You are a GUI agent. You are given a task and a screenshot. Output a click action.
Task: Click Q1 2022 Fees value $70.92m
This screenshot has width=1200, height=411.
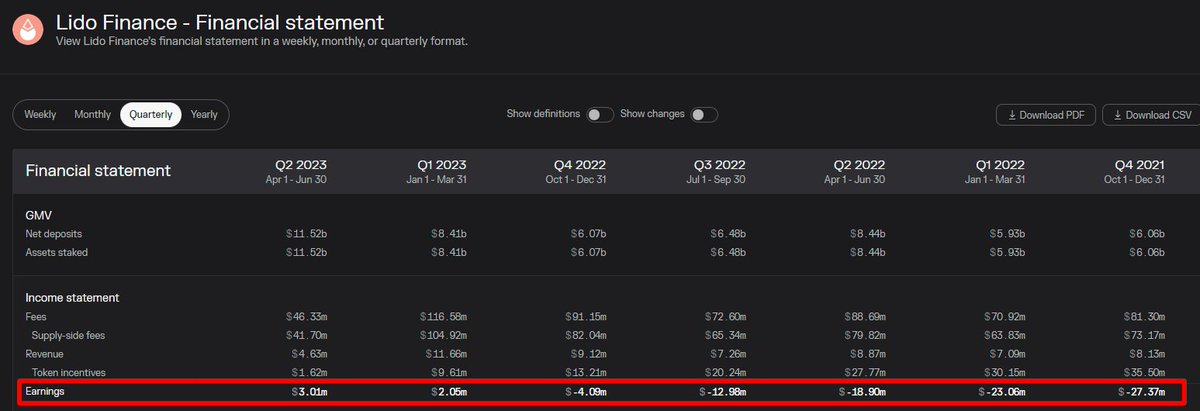pos(1005,316)
